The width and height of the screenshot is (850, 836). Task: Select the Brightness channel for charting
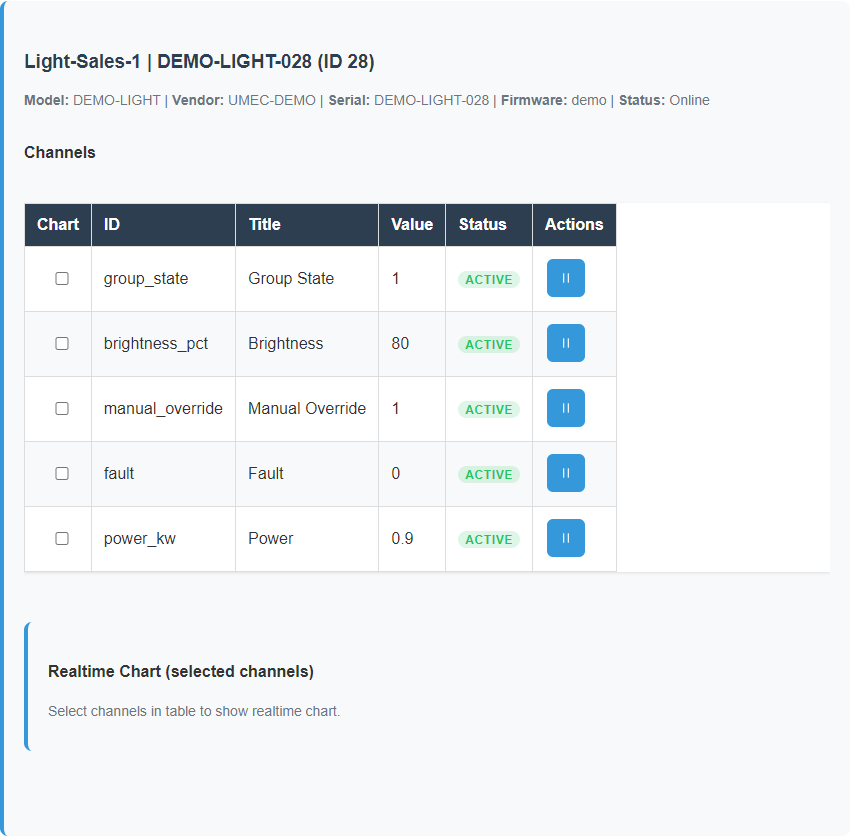tap(61, 343)
